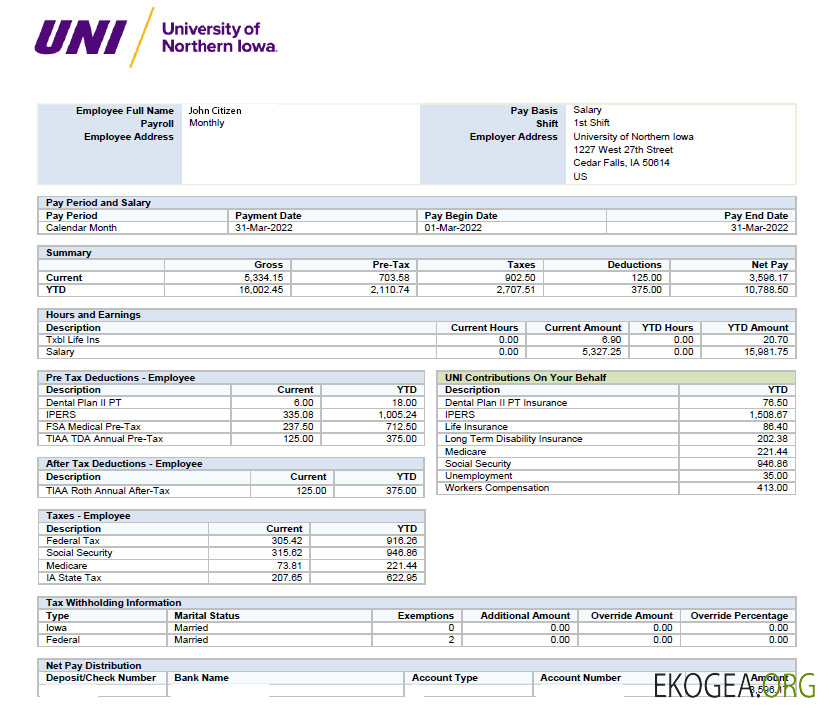Select Medicare contribution YTD 221.44
The height and width of the screenshot is (717, 827).
(x=772, y=452)
